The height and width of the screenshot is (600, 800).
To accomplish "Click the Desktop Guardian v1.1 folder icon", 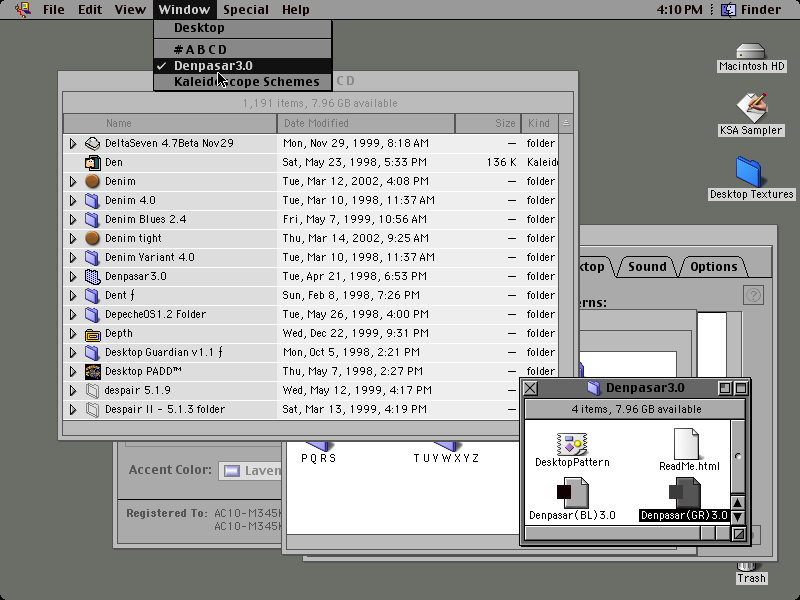I will (x=92, y=353).
